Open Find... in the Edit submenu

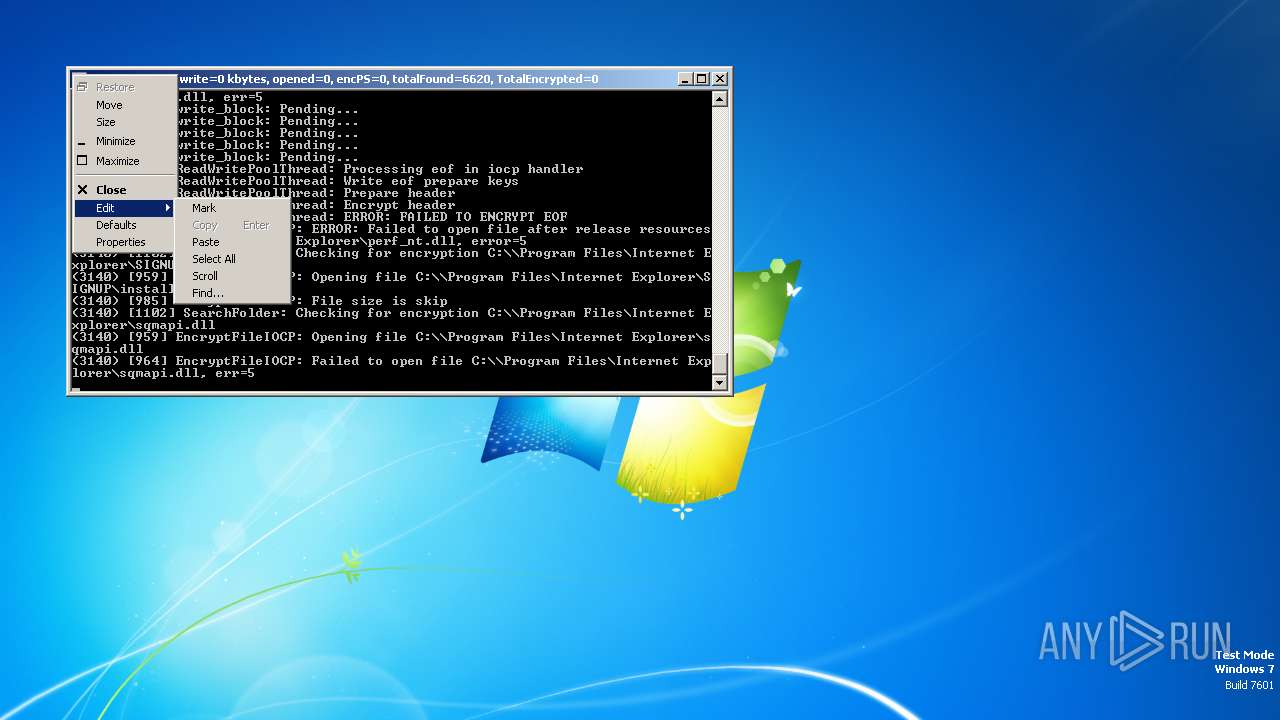pyautogui.click(x=232, y=293)
